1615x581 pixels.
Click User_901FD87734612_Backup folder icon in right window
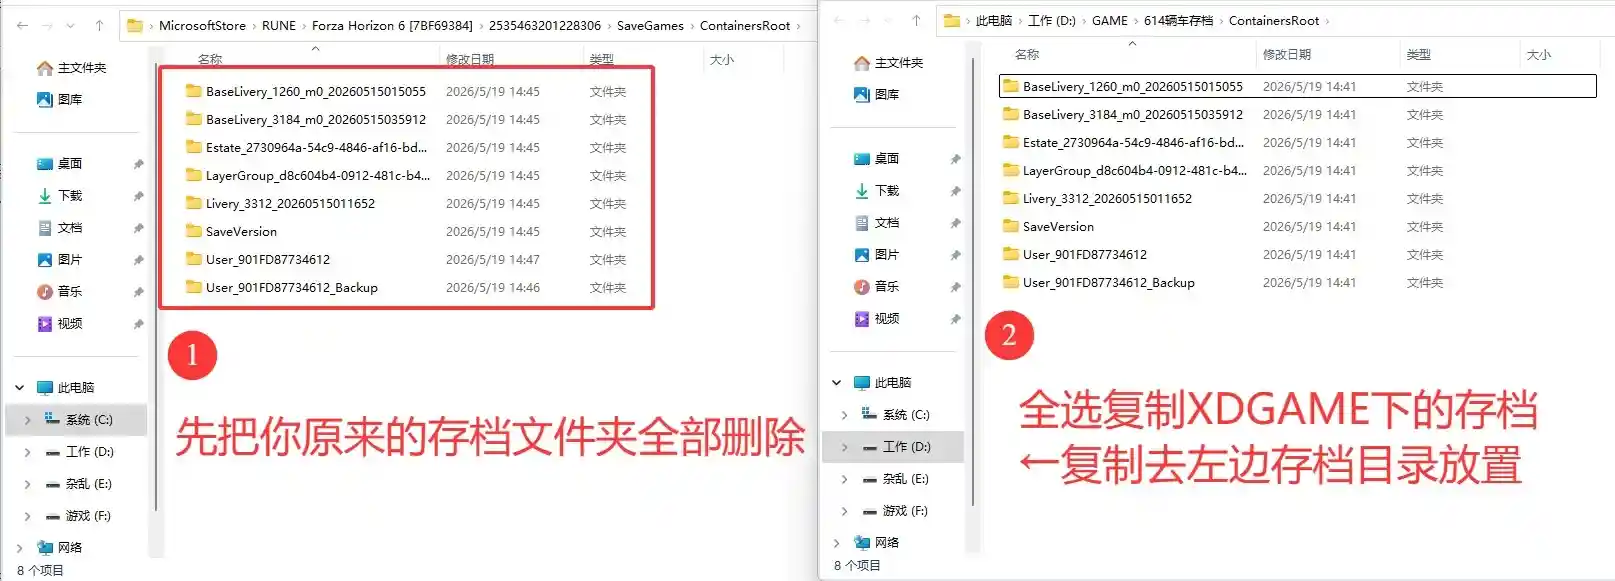pyautogui.click(x=1011, y=282)
